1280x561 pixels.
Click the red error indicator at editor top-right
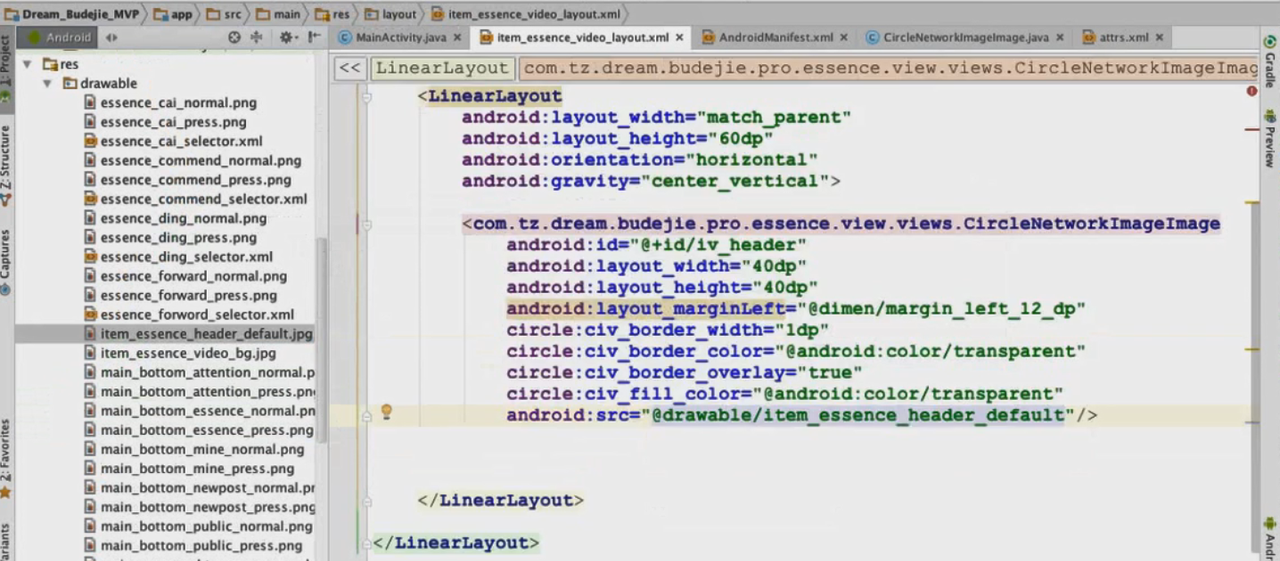1252,91
